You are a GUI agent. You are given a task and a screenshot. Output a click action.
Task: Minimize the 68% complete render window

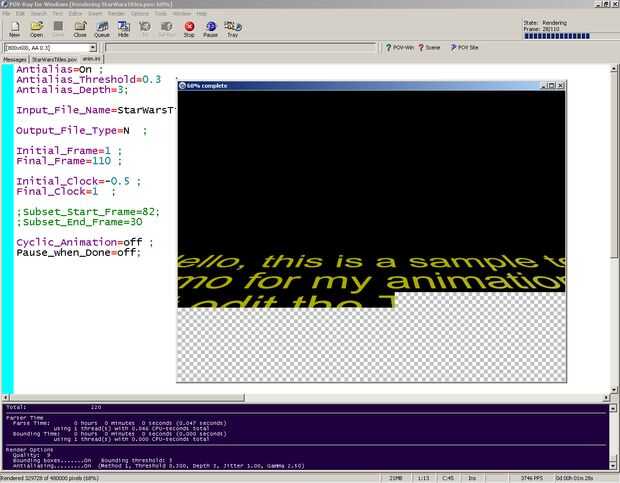click(543, 85)
